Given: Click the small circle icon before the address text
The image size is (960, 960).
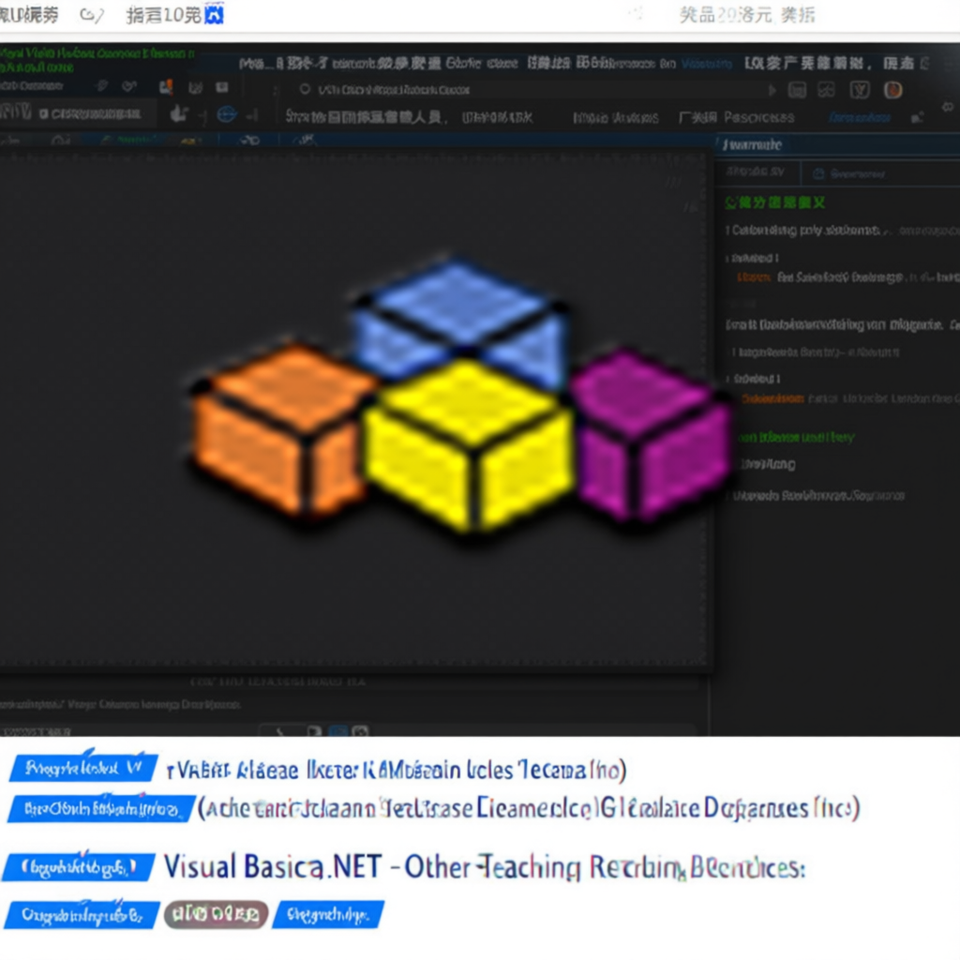Looking at the screenshot, I should 305,89.
